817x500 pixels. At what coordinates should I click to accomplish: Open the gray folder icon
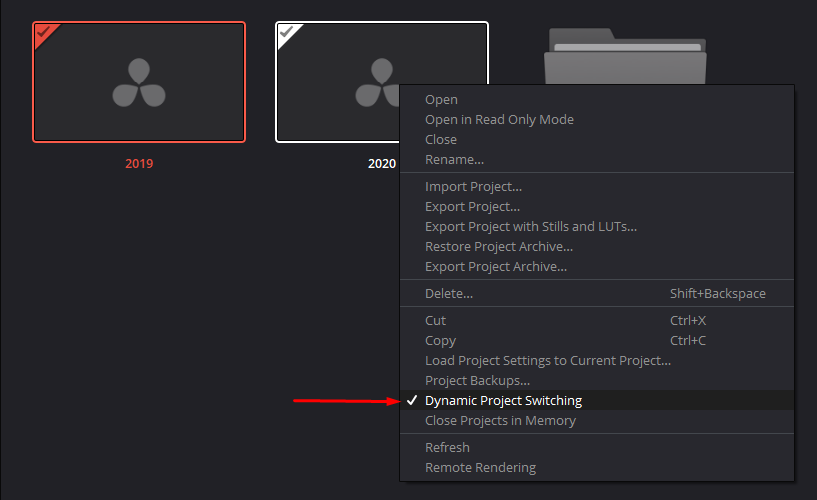coord(625,56)
